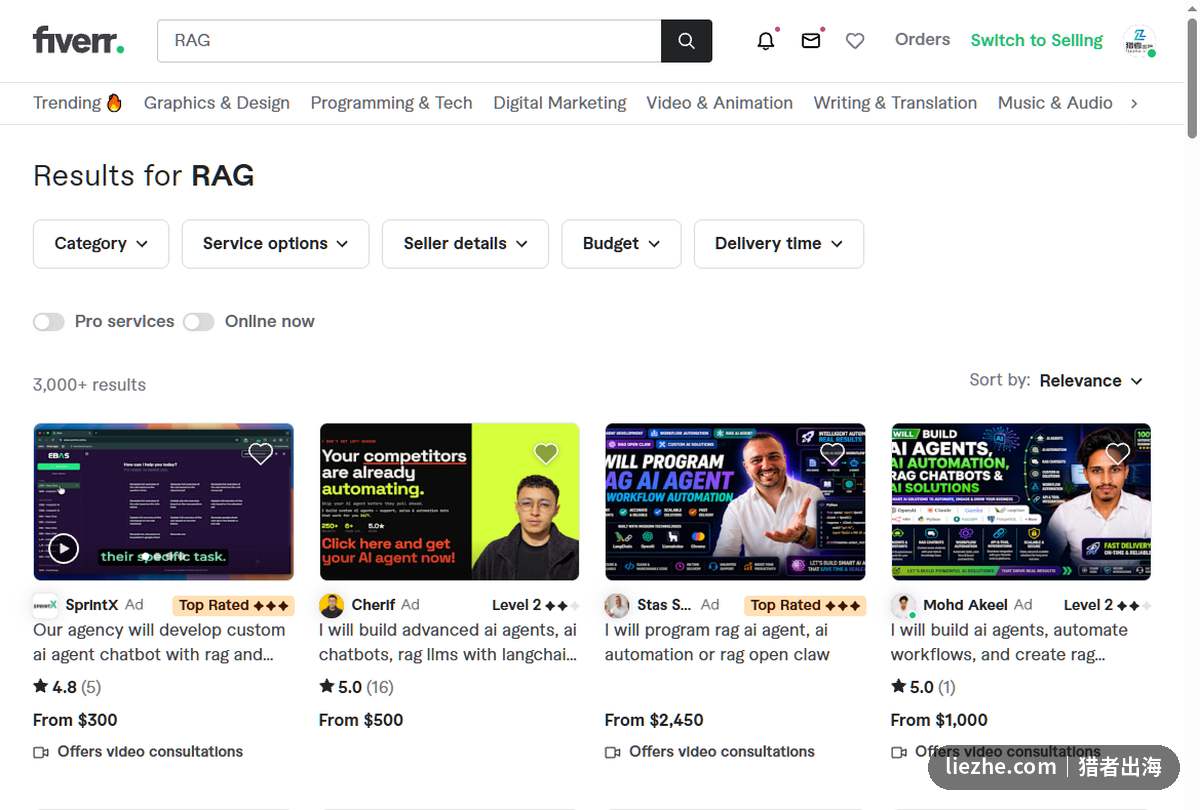The width and height of the screenshot is (1200, 810).
Task: Click the SprintX seller name
Action: tap(92, 605)
